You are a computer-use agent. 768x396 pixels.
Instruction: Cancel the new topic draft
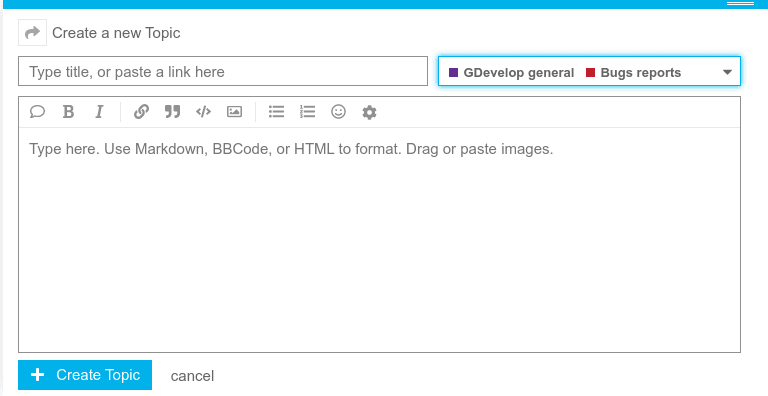[192, 376]
